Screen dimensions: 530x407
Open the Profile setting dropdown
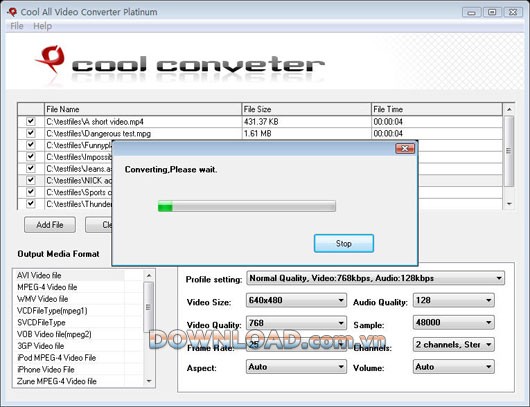pos(376,278)
